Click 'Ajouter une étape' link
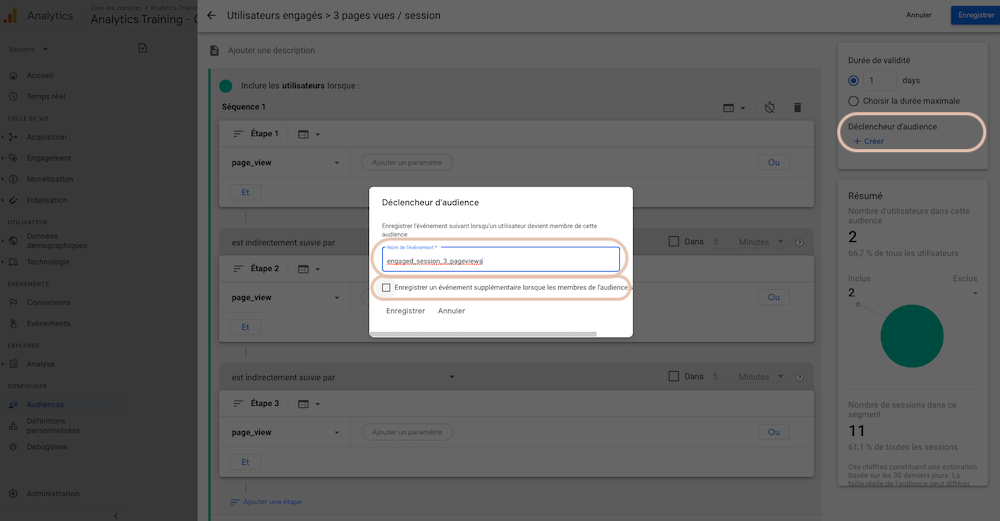The width and height of the screenshot is (1000, 521). pos(266,502)
